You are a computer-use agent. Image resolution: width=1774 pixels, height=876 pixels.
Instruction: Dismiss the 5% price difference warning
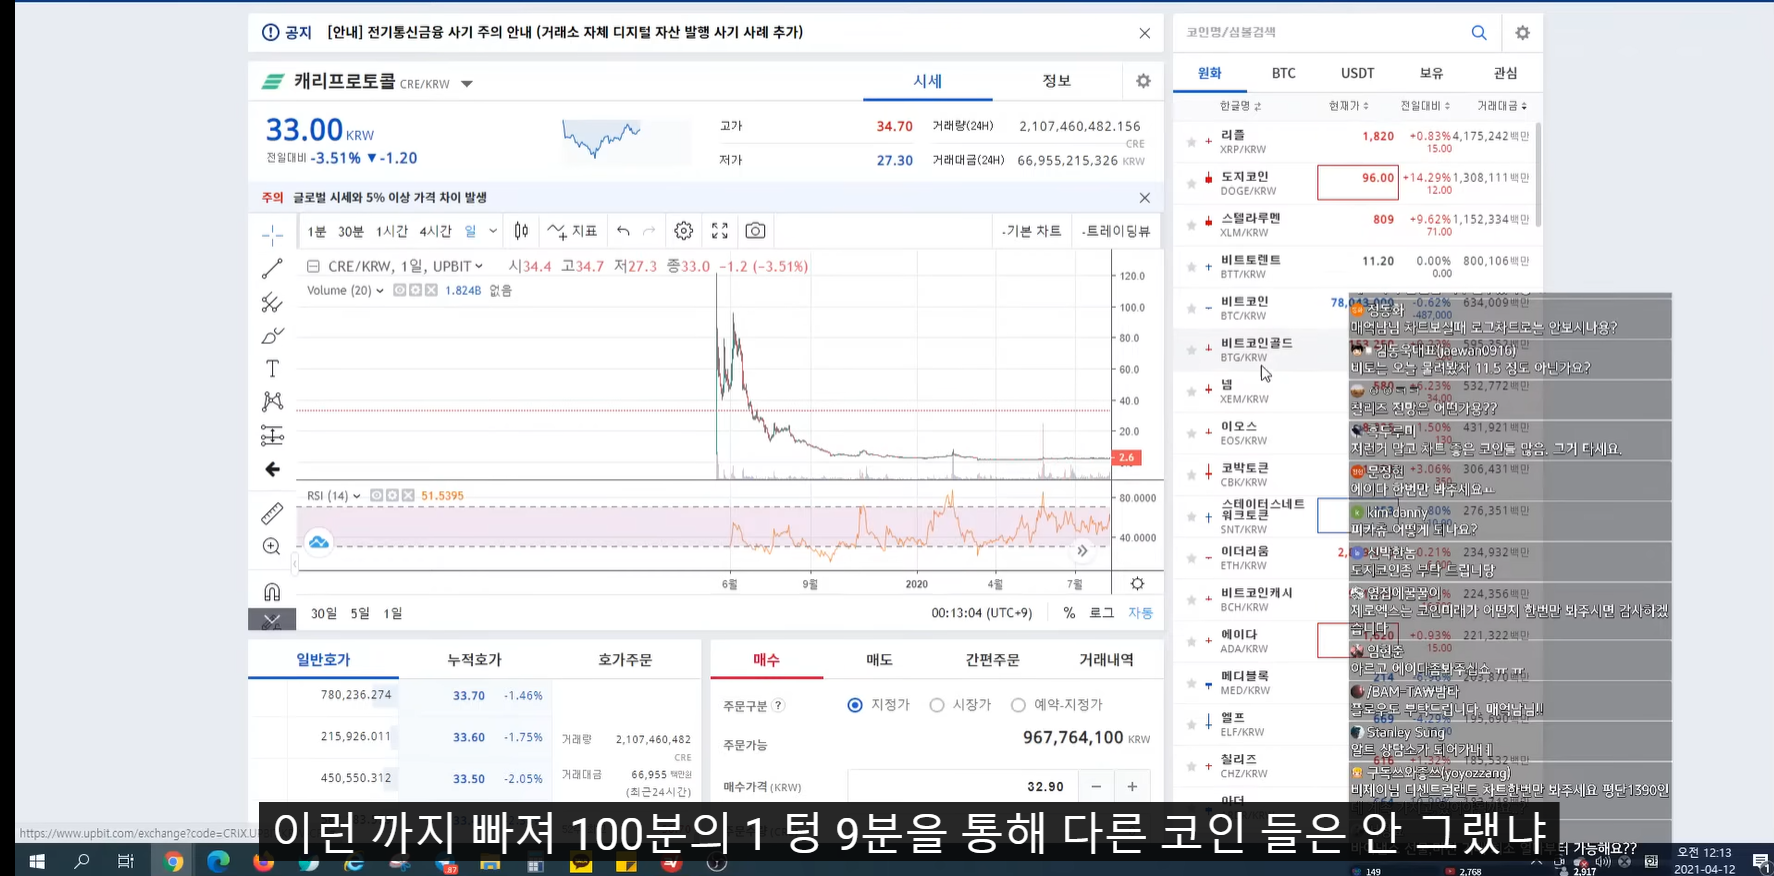(x=1144, y=198)
